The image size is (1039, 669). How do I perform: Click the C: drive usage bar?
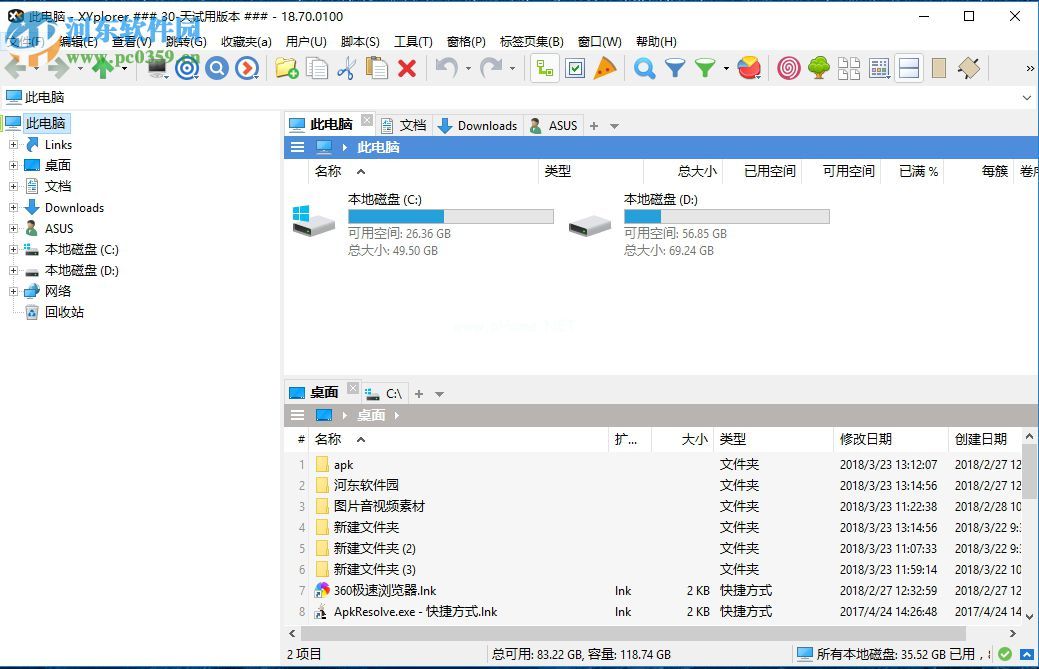click(450, 216)
